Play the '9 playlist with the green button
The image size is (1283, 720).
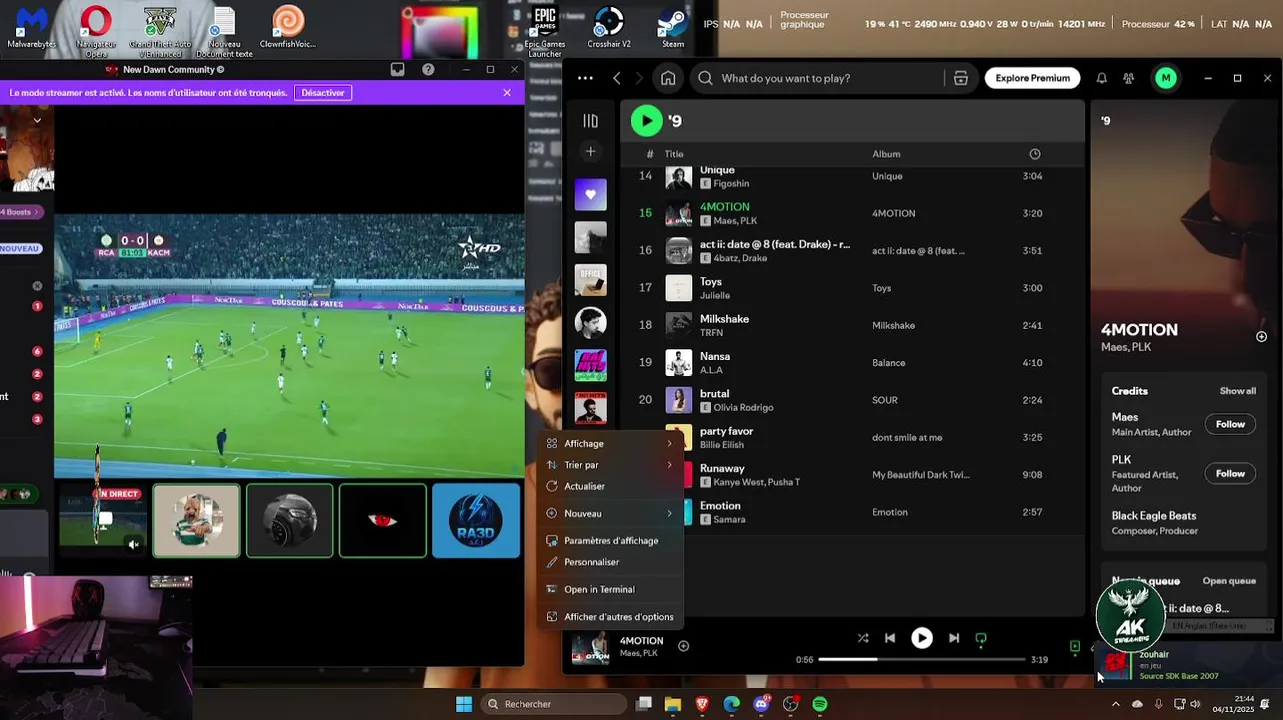[646, 121]
